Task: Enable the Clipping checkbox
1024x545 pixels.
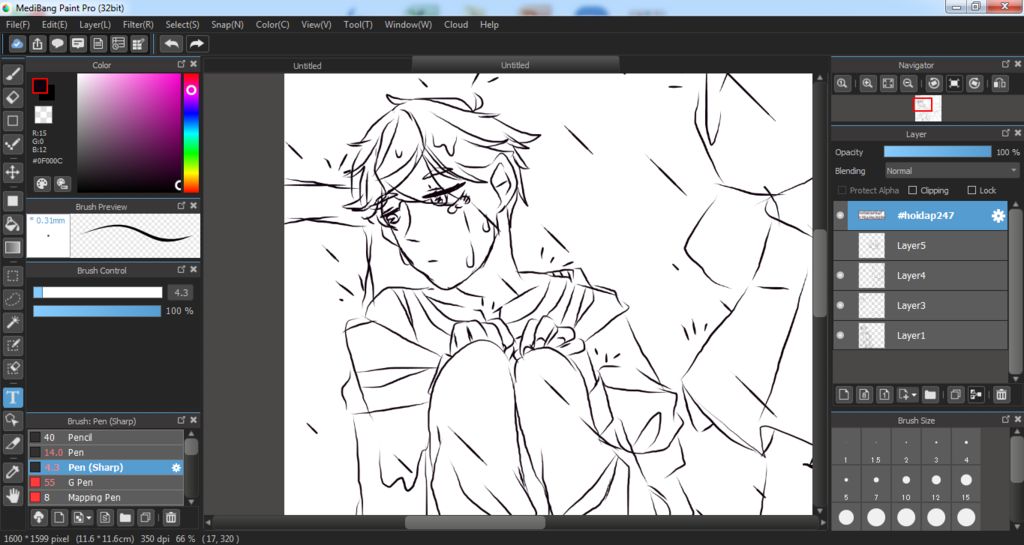Action: click(913, 190)
